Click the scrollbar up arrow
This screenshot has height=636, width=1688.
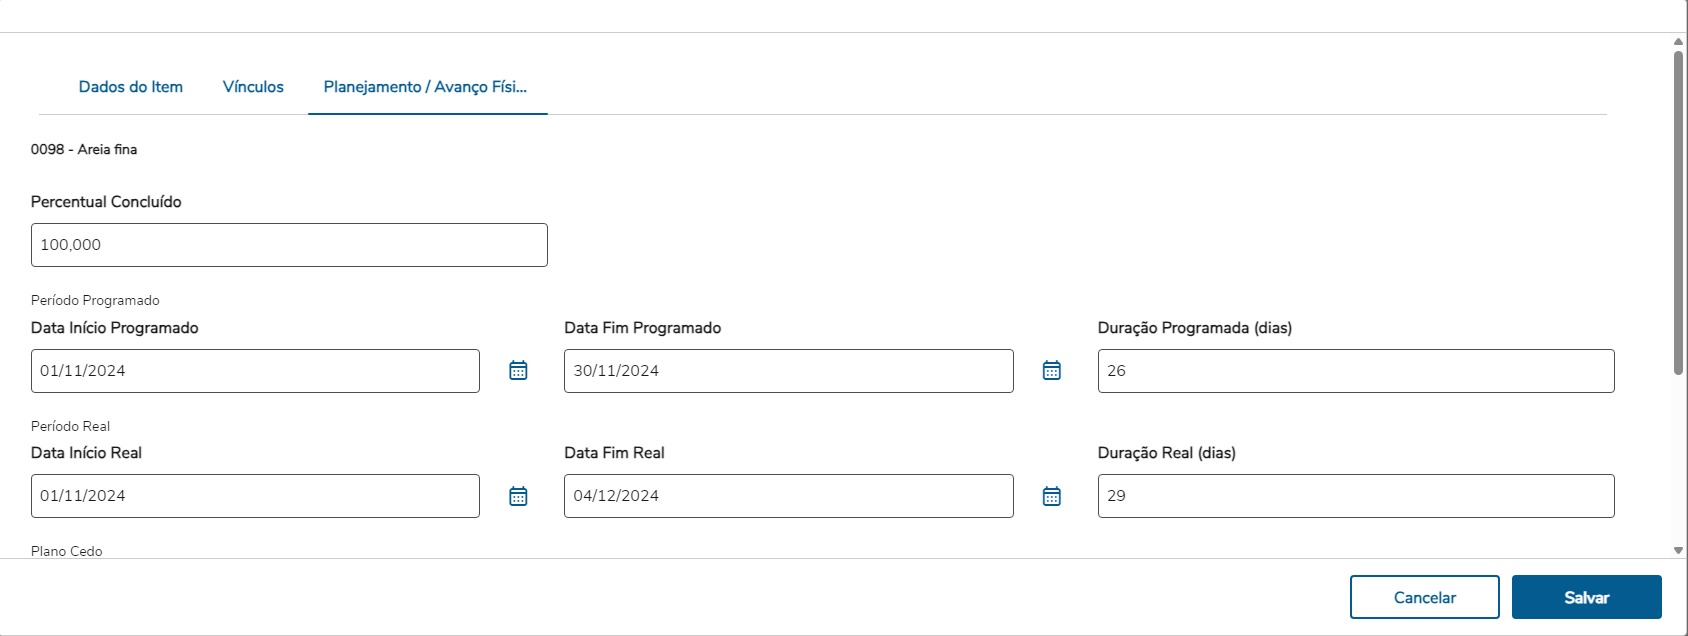(x=1678, y=42)
